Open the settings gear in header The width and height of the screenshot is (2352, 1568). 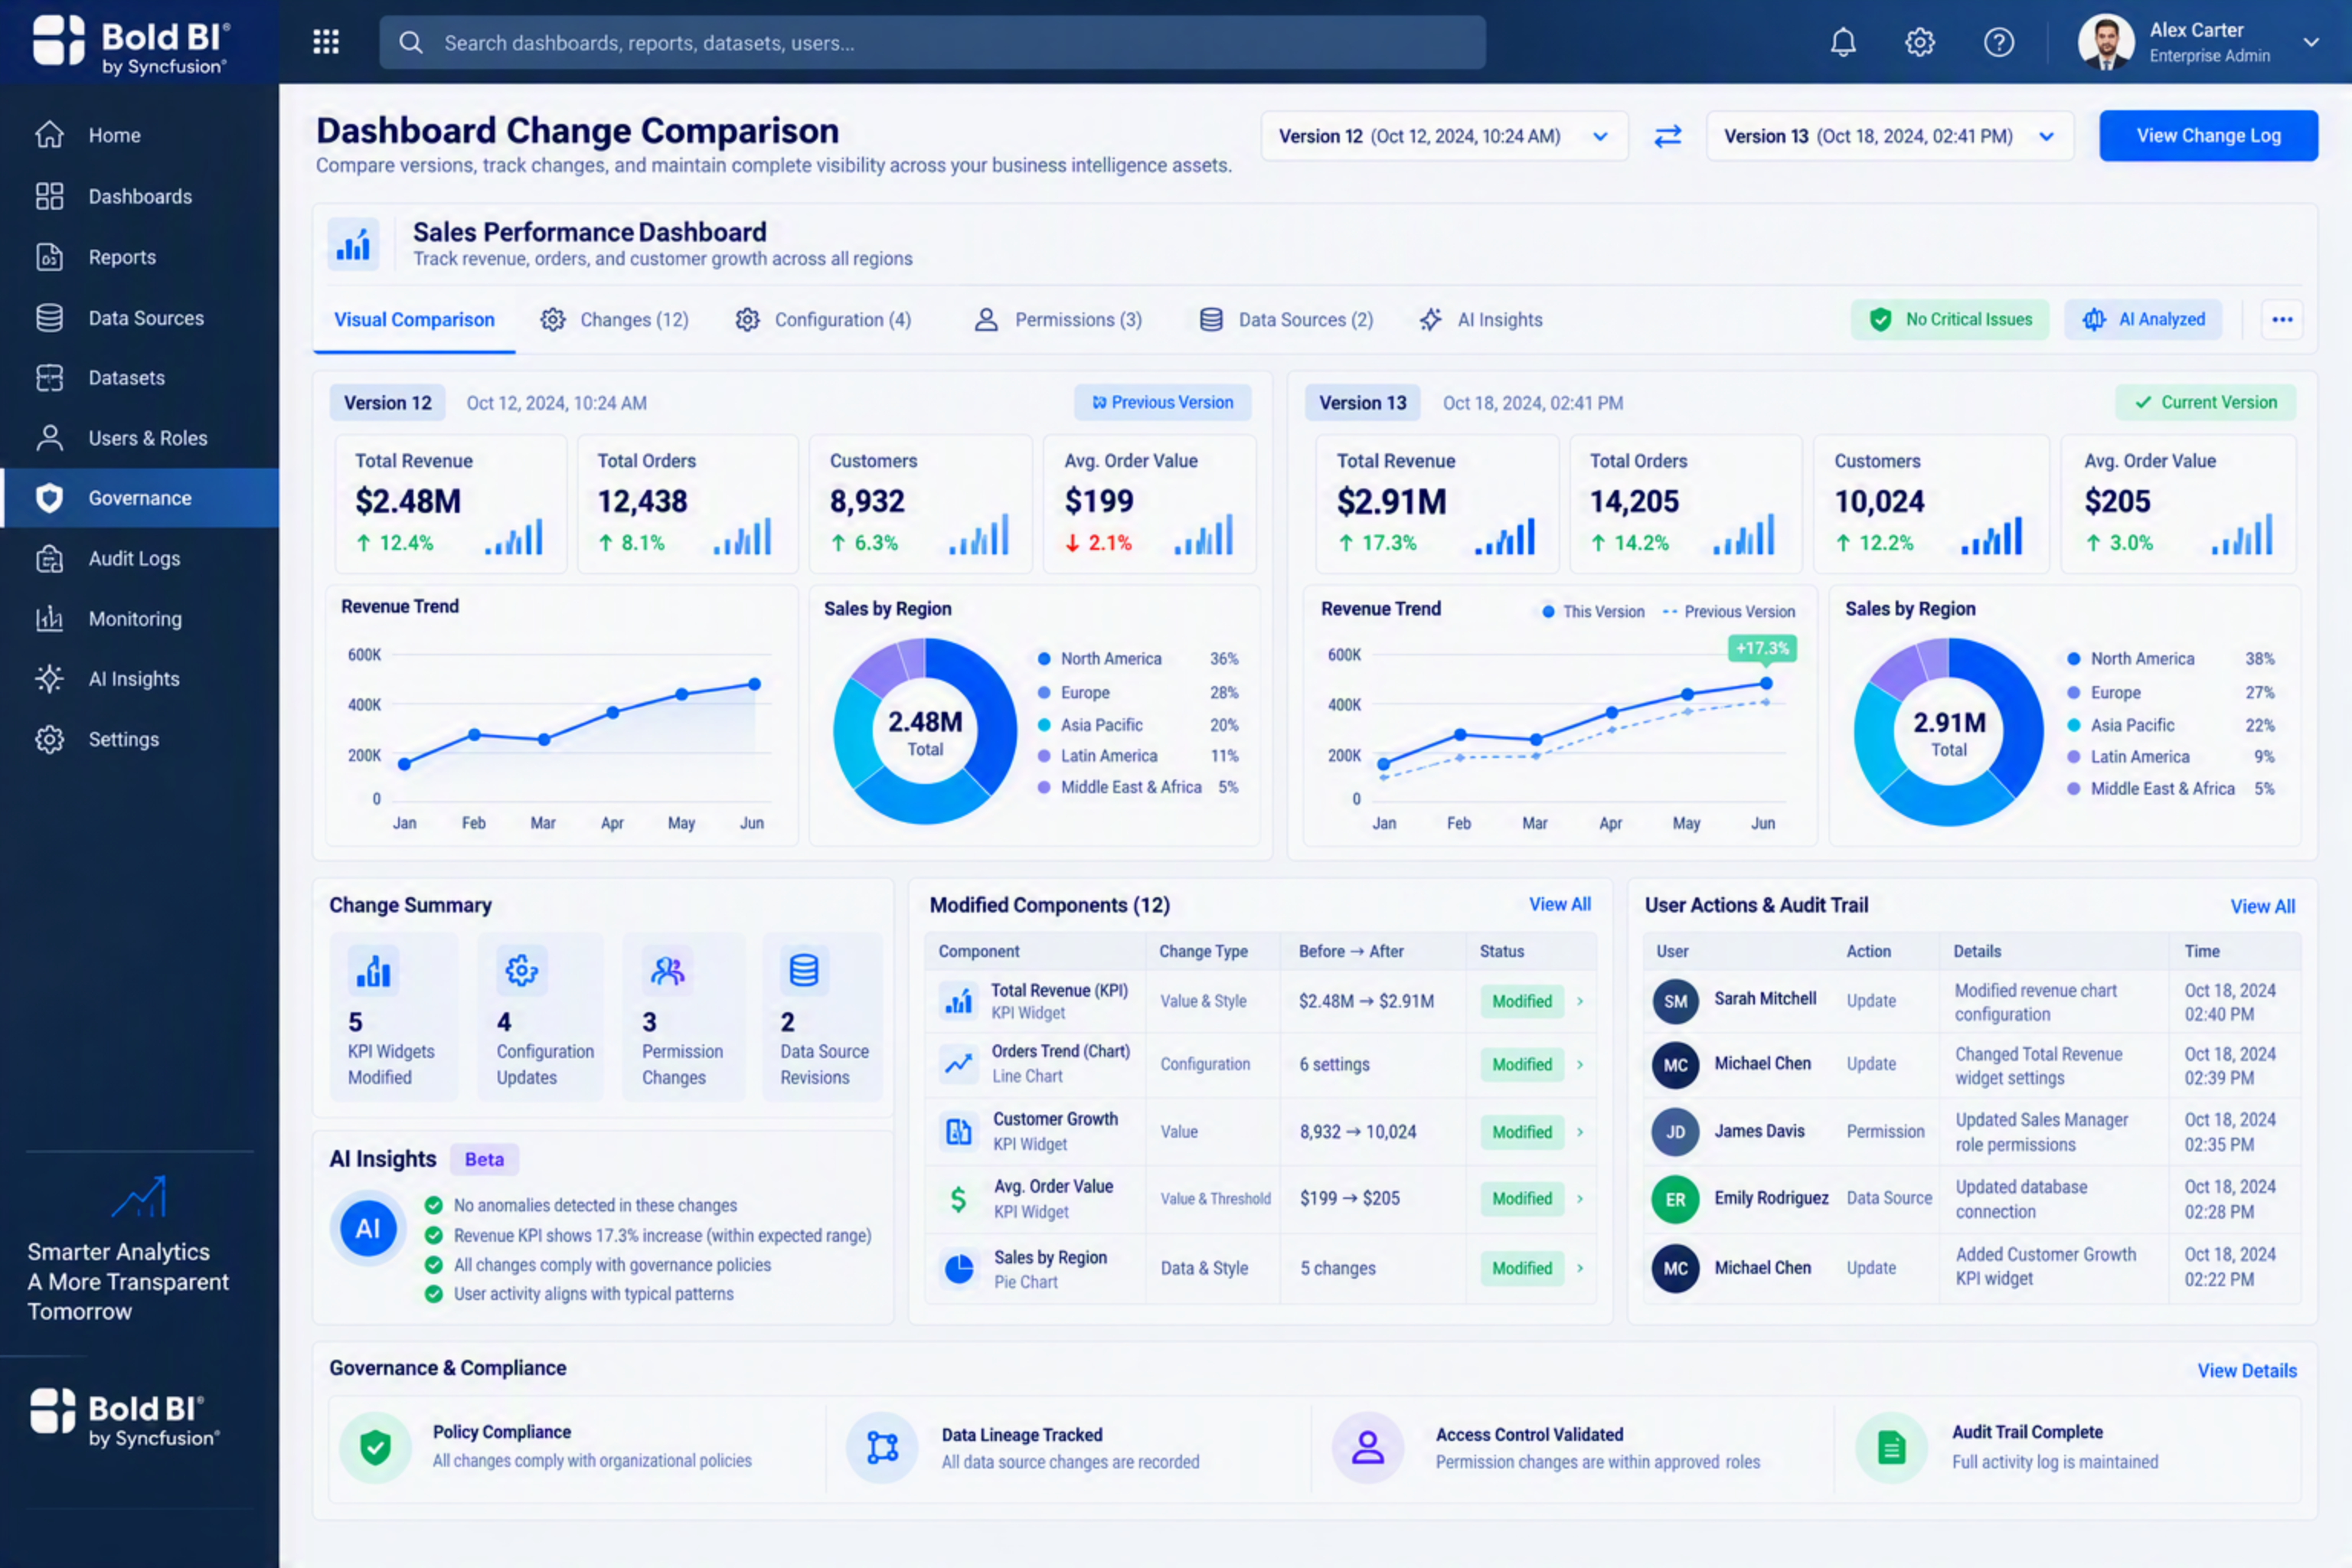tap(1920, 42)
